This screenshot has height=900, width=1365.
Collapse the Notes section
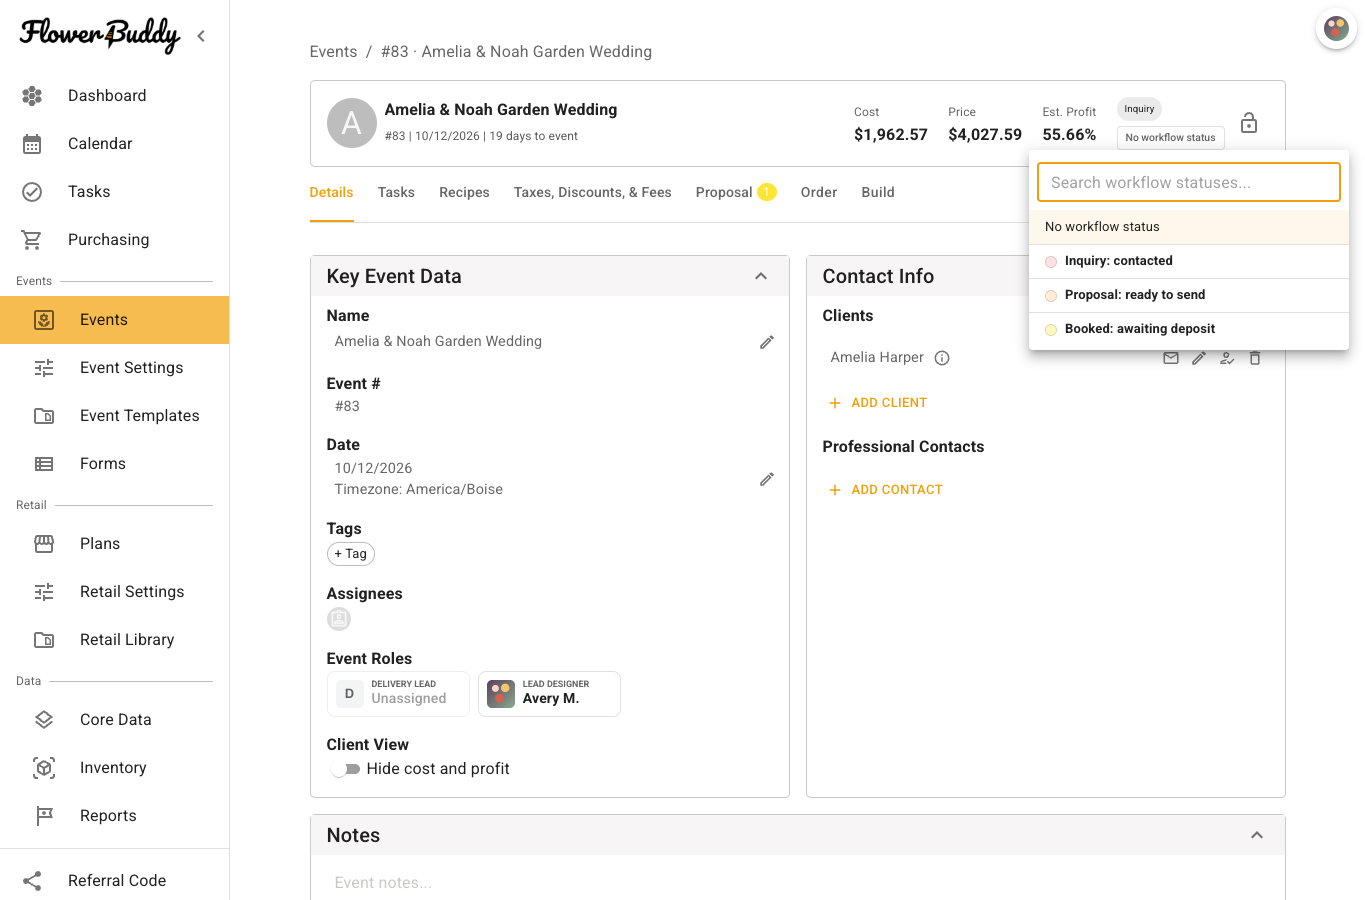(1257, 835)
